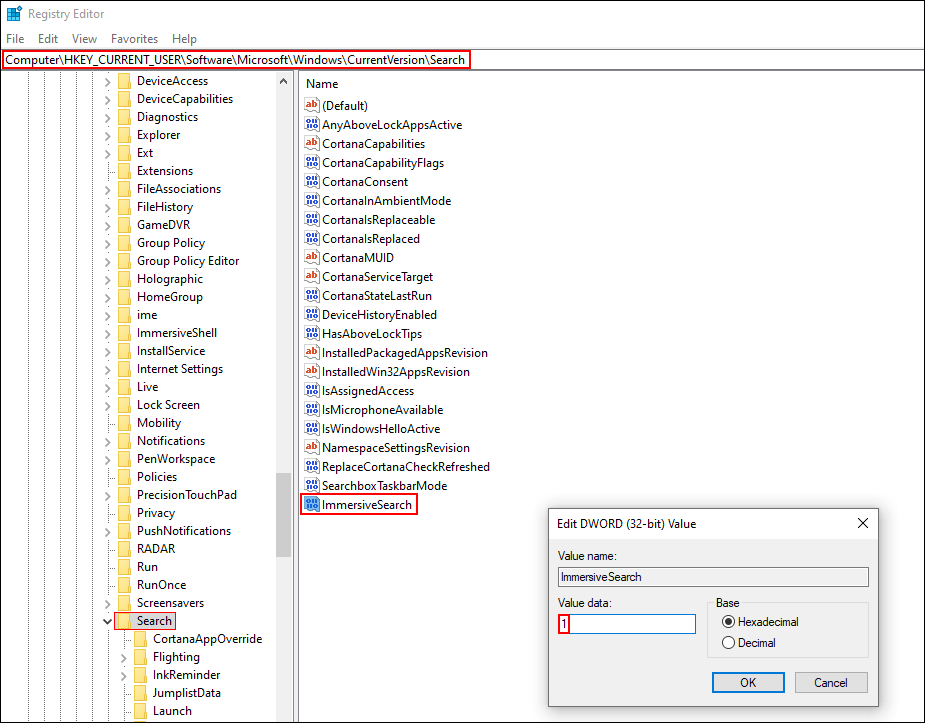Viewport: 925px width, 723px height.
Task: Open the View menu
Action: [x=84, y=38]
